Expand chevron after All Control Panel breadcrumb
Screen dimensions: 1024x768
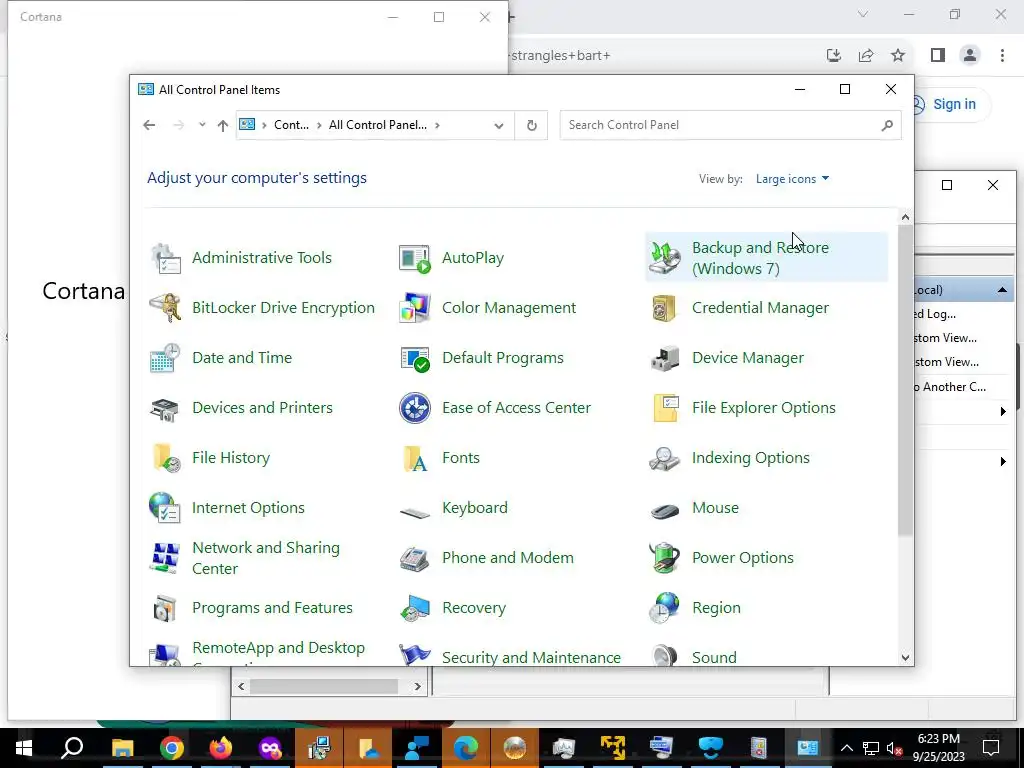click(x=437, y=125)
